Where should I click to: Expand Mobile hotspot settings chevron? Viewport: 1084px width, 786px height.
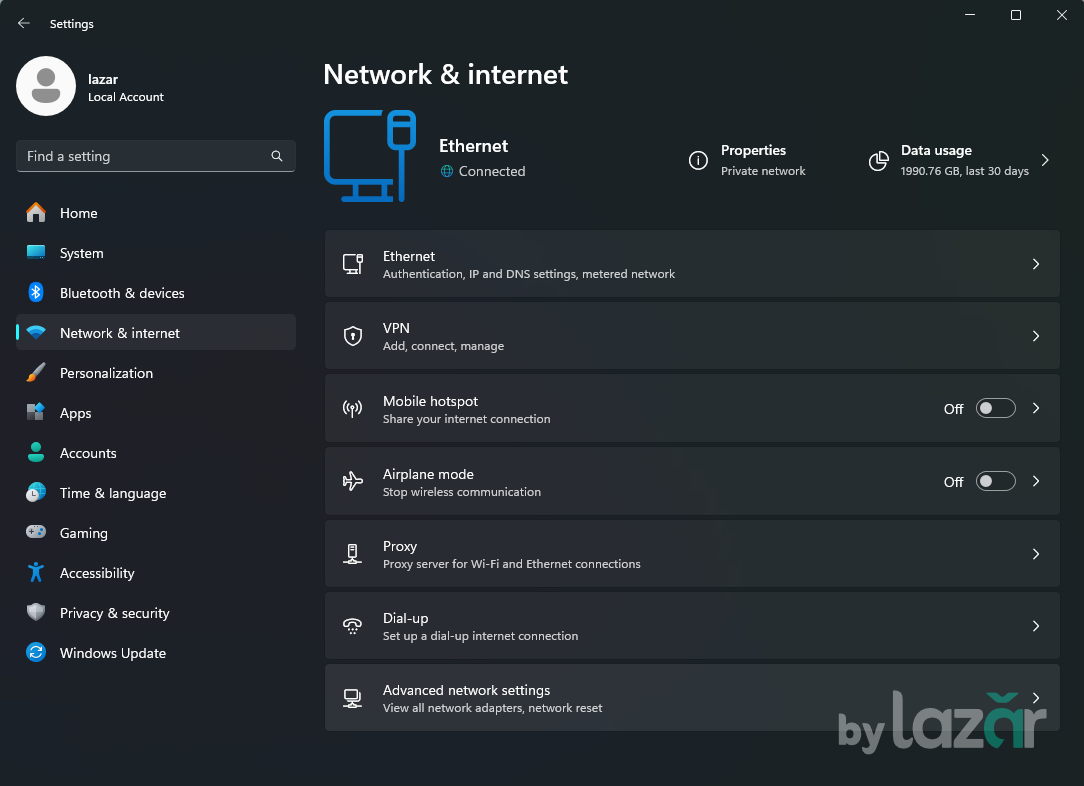1036,408
